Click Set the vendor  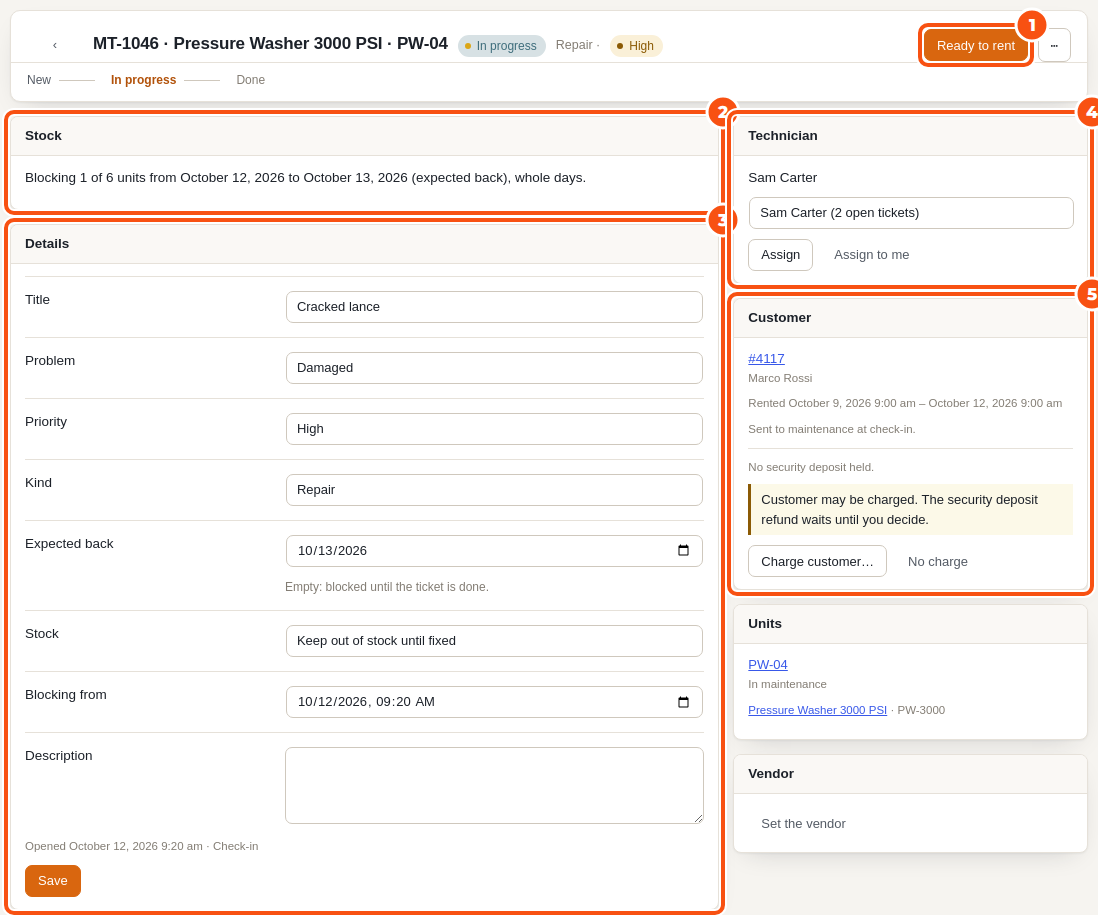pyautogui.click(x=803, y=824)
